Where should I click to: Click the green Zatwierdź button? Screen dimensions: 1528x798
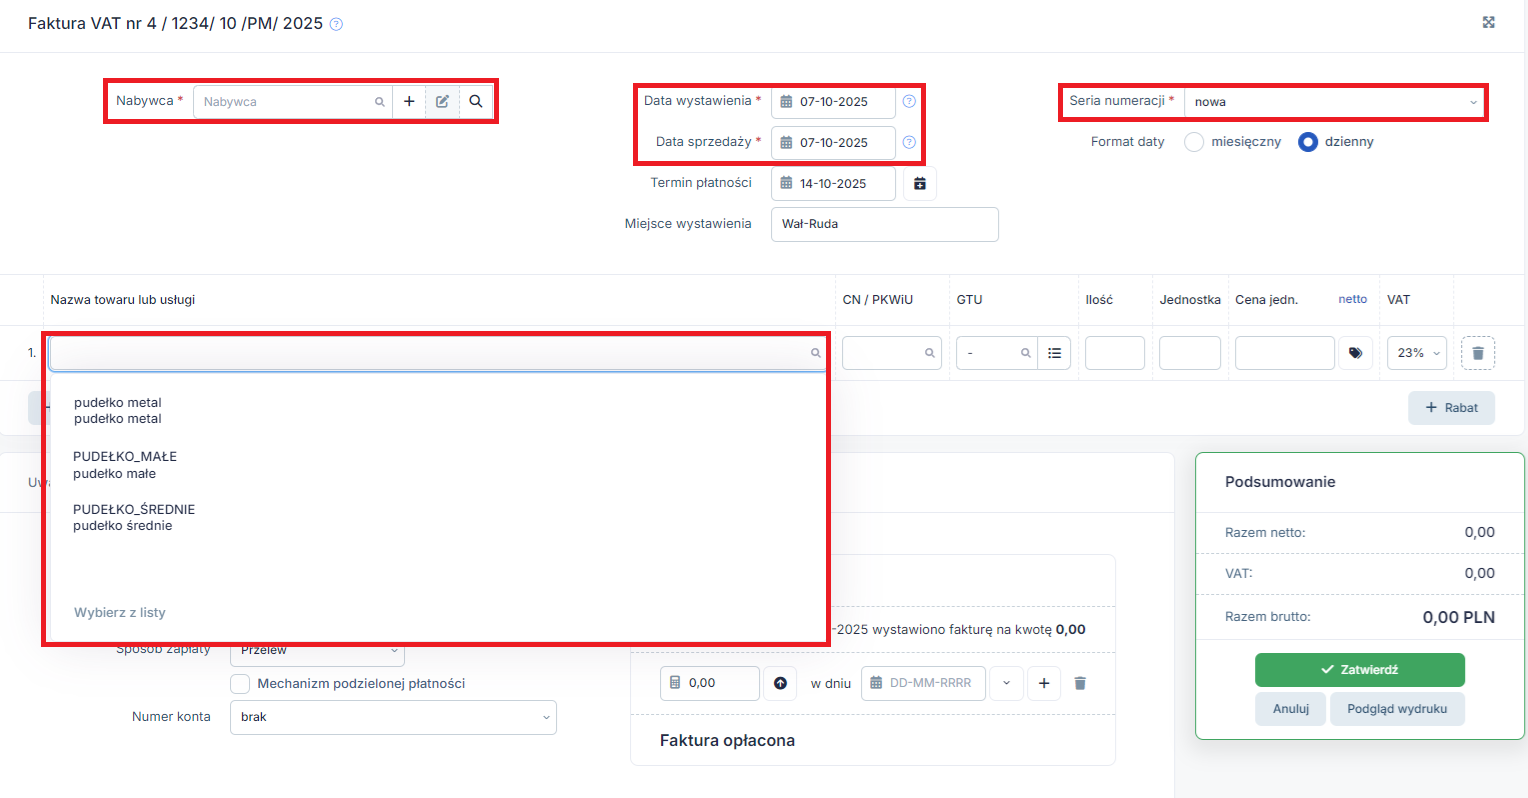pos(1359,670)
